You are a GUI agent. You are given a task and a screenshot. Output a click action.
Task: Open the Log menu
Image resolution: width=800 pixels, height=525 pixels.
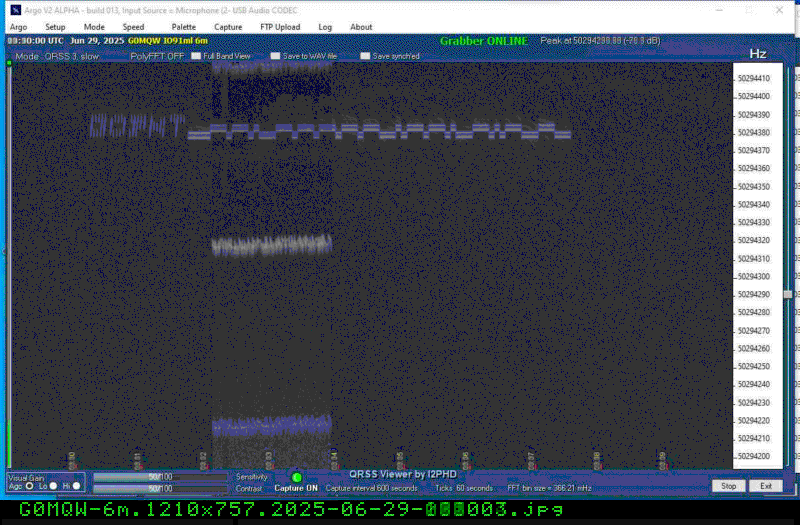click(x=325, y=27)
